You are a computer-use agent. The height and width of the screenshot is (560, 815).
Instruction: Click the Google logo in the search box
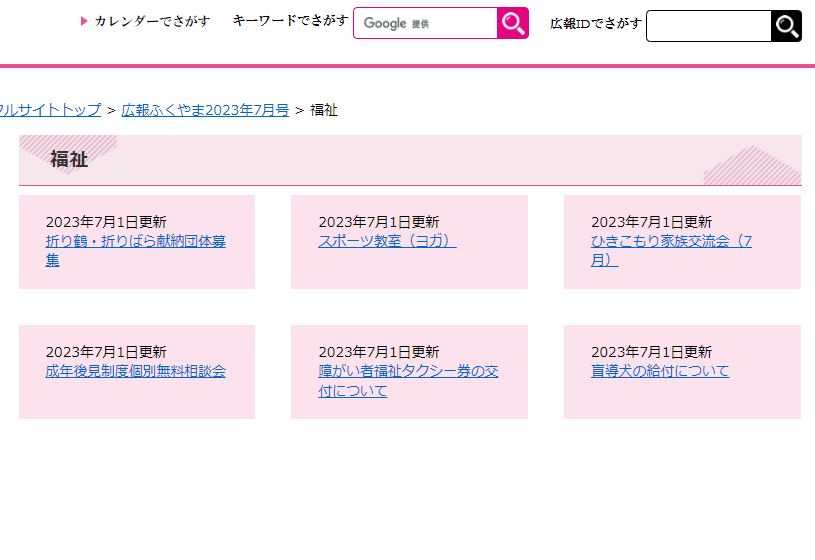(x=385, y=23)
